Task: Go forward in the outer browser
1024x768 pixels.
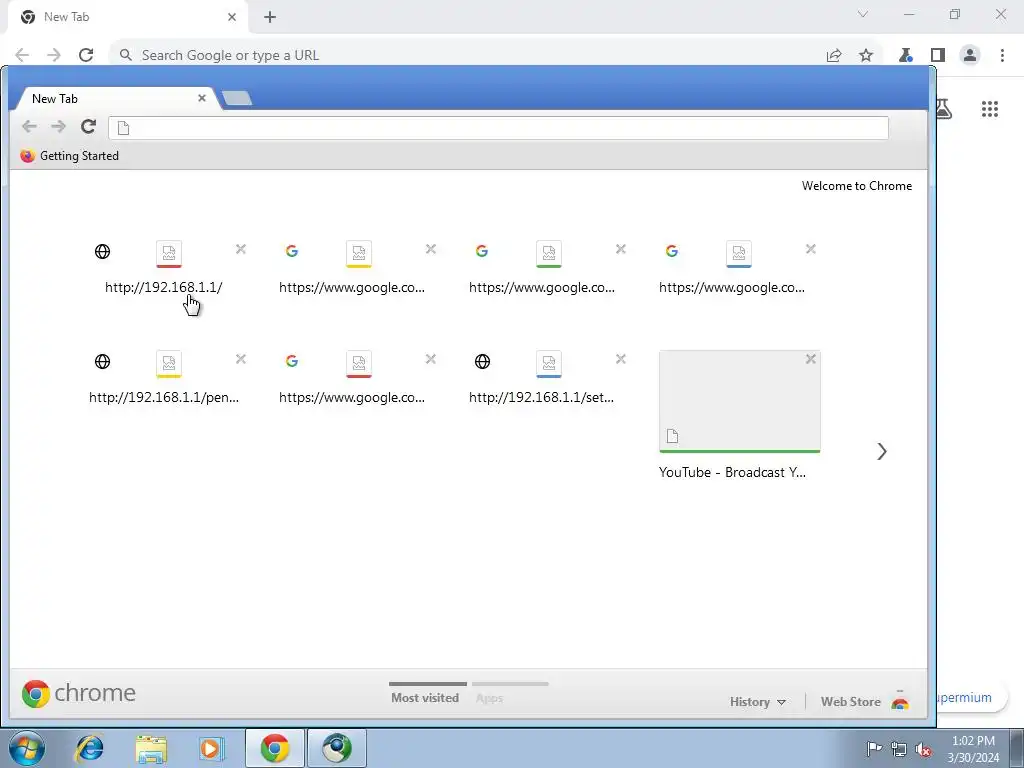Action: coord(54,55)
